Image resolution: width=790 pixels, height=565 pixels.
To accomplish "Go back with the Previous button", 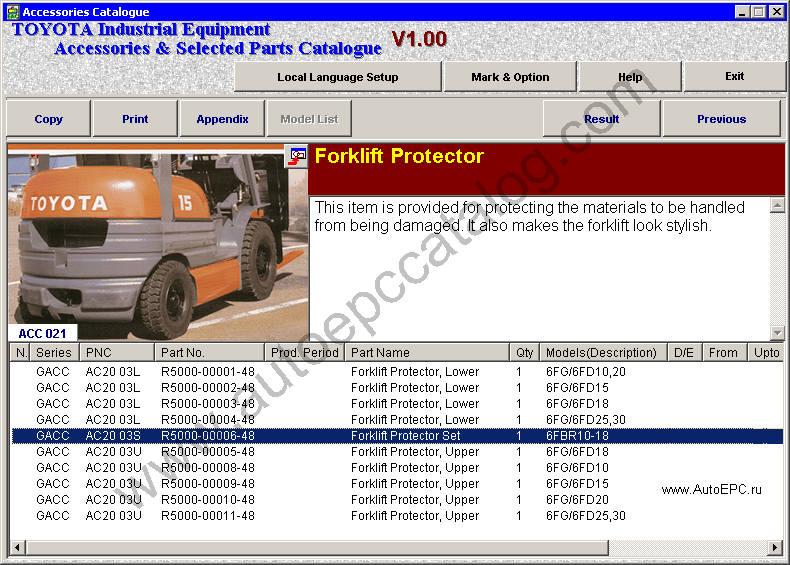I will [x=721, y=119].
